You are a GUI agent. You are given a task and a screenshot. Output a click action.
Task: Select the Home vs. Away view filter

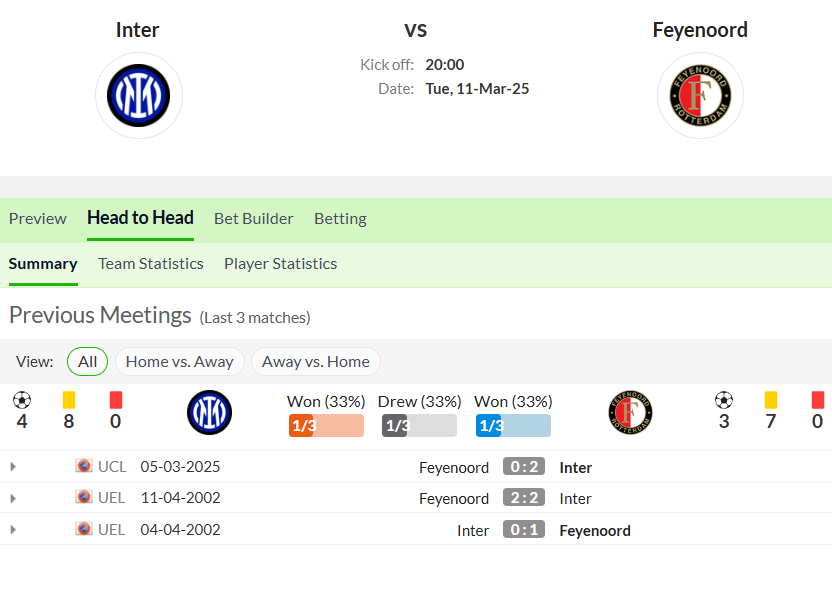[x=179, y=361]
